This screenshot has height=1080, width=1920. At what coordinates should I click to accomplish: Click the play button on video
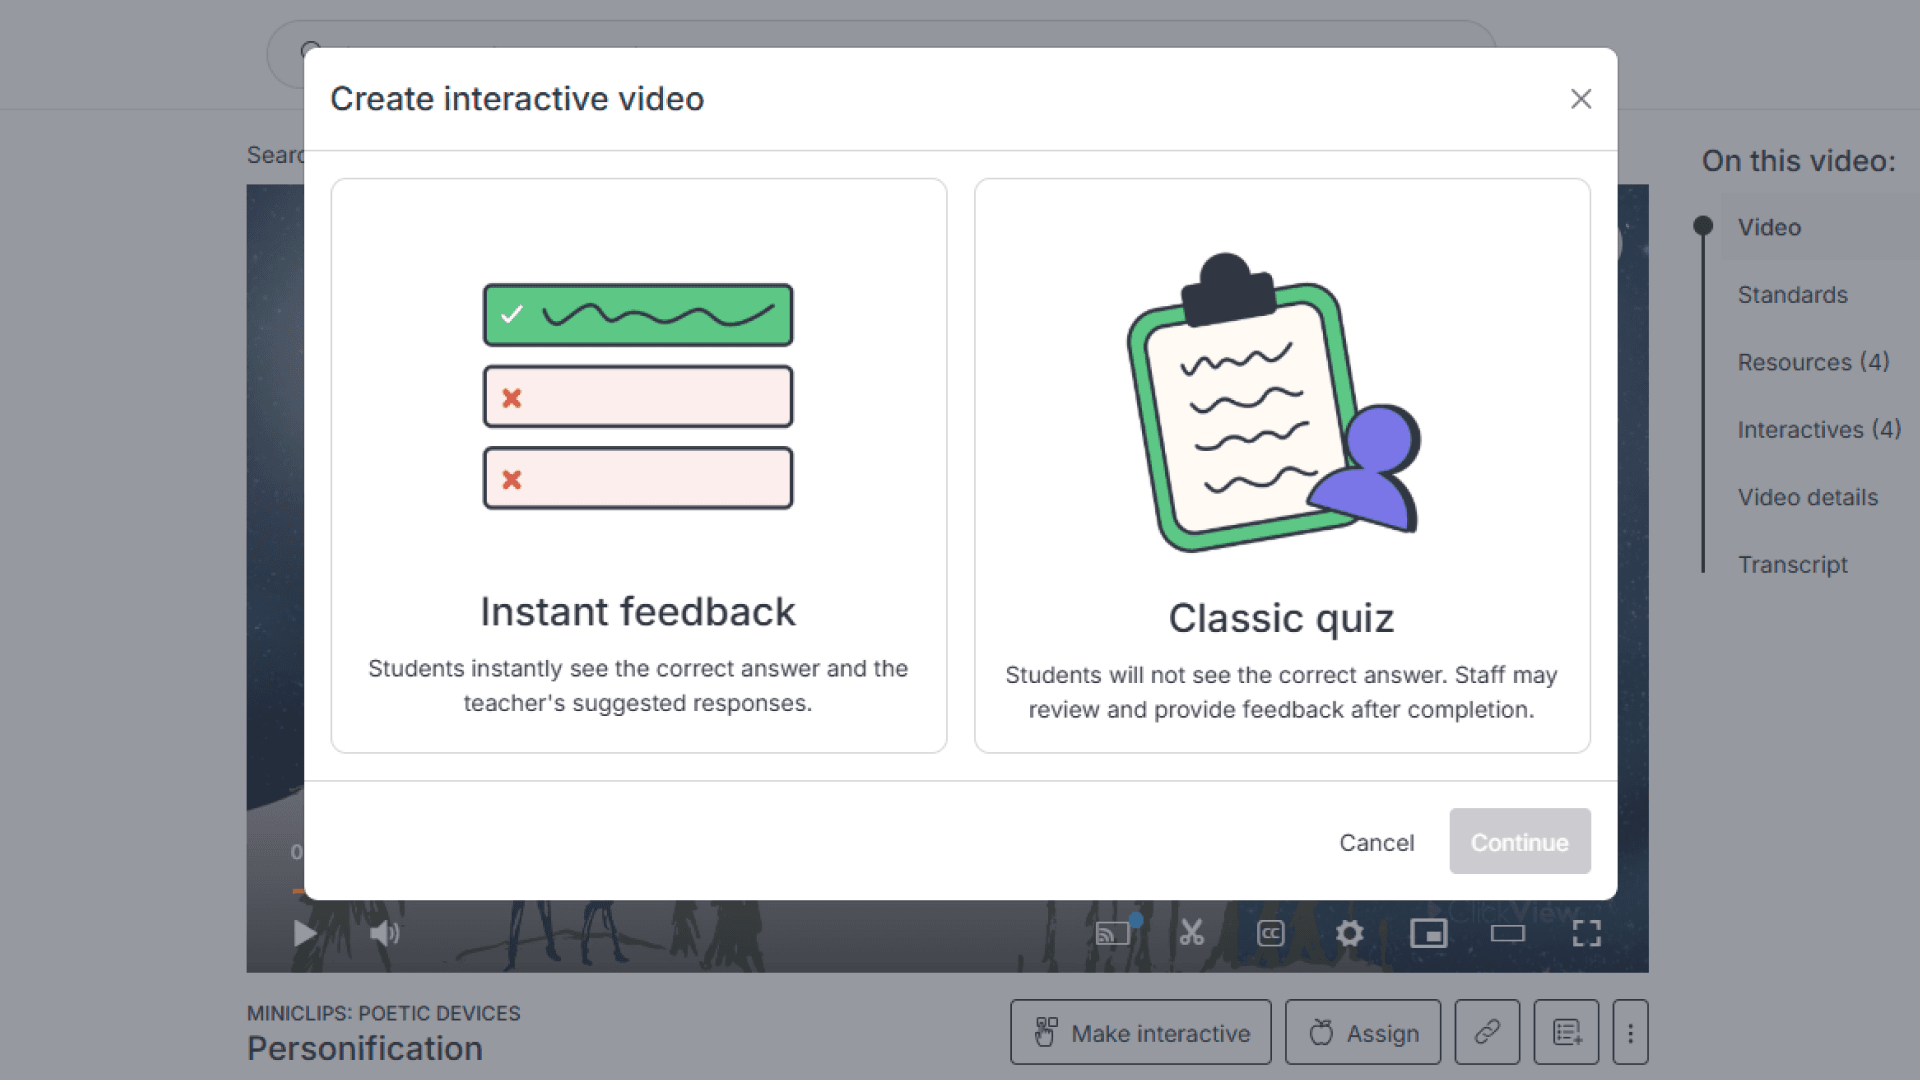305,934
